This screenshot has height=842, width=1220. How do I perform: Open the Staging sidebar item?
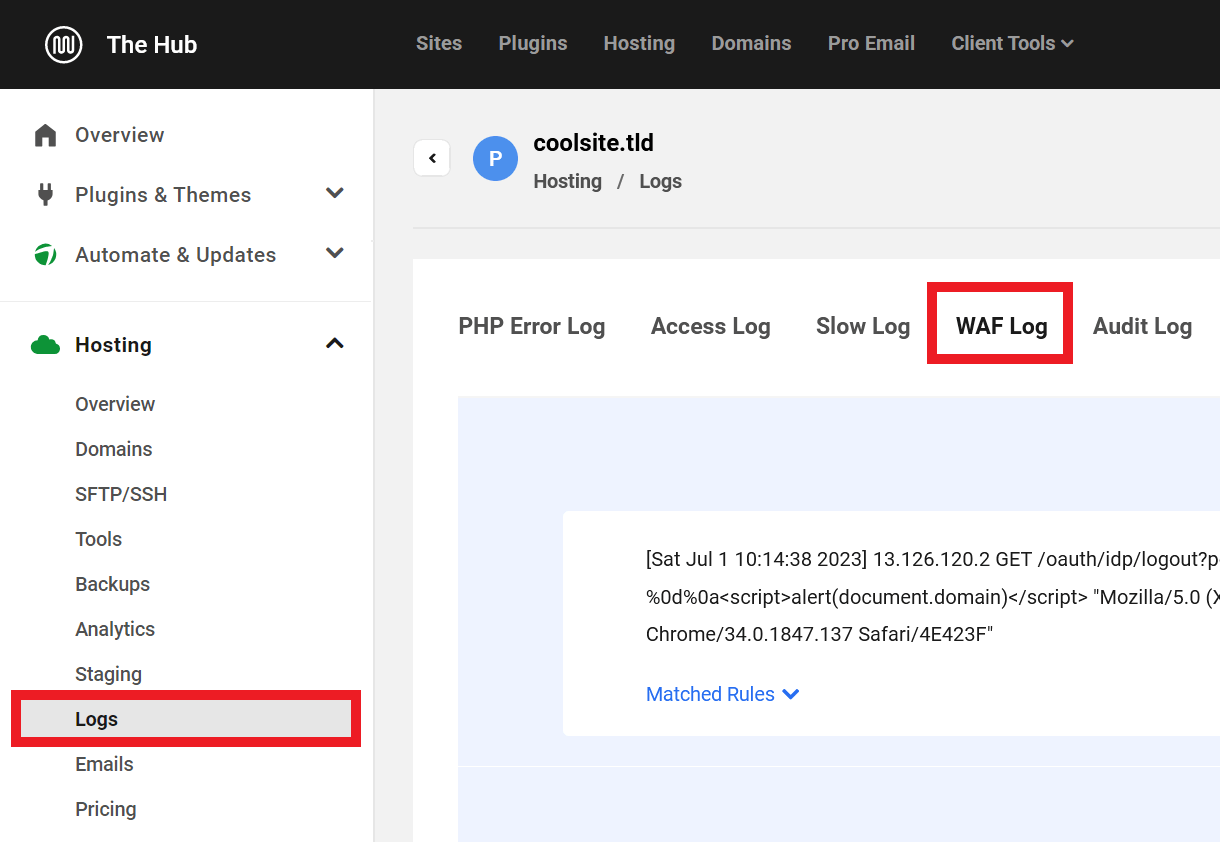tap(108, 674)
